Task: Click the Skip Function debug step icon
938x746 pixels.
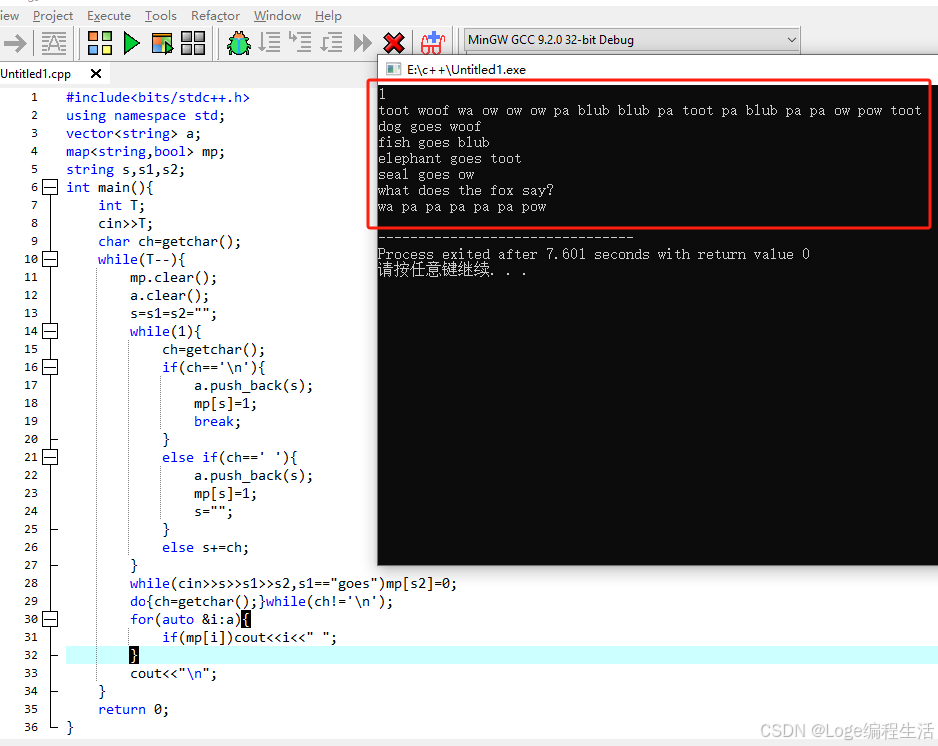Action: point(331,43)
